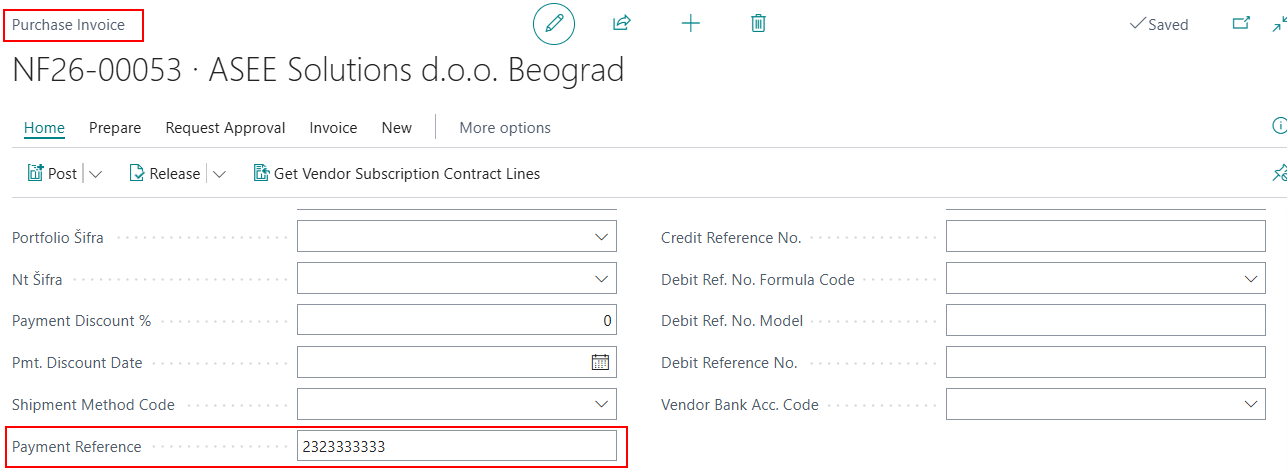Click the Debit Reference No. field
Viewport: 1287px width, 474px height.
click(1106, 362)
